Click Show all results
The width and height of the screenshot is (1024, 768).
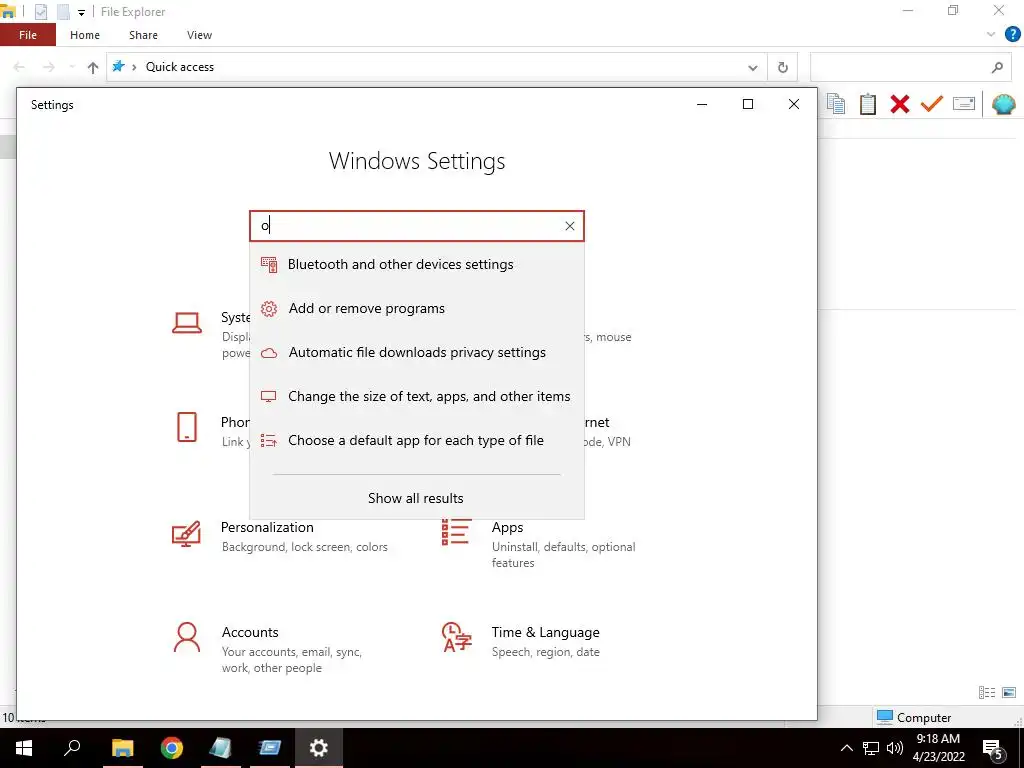click(416, 498)
